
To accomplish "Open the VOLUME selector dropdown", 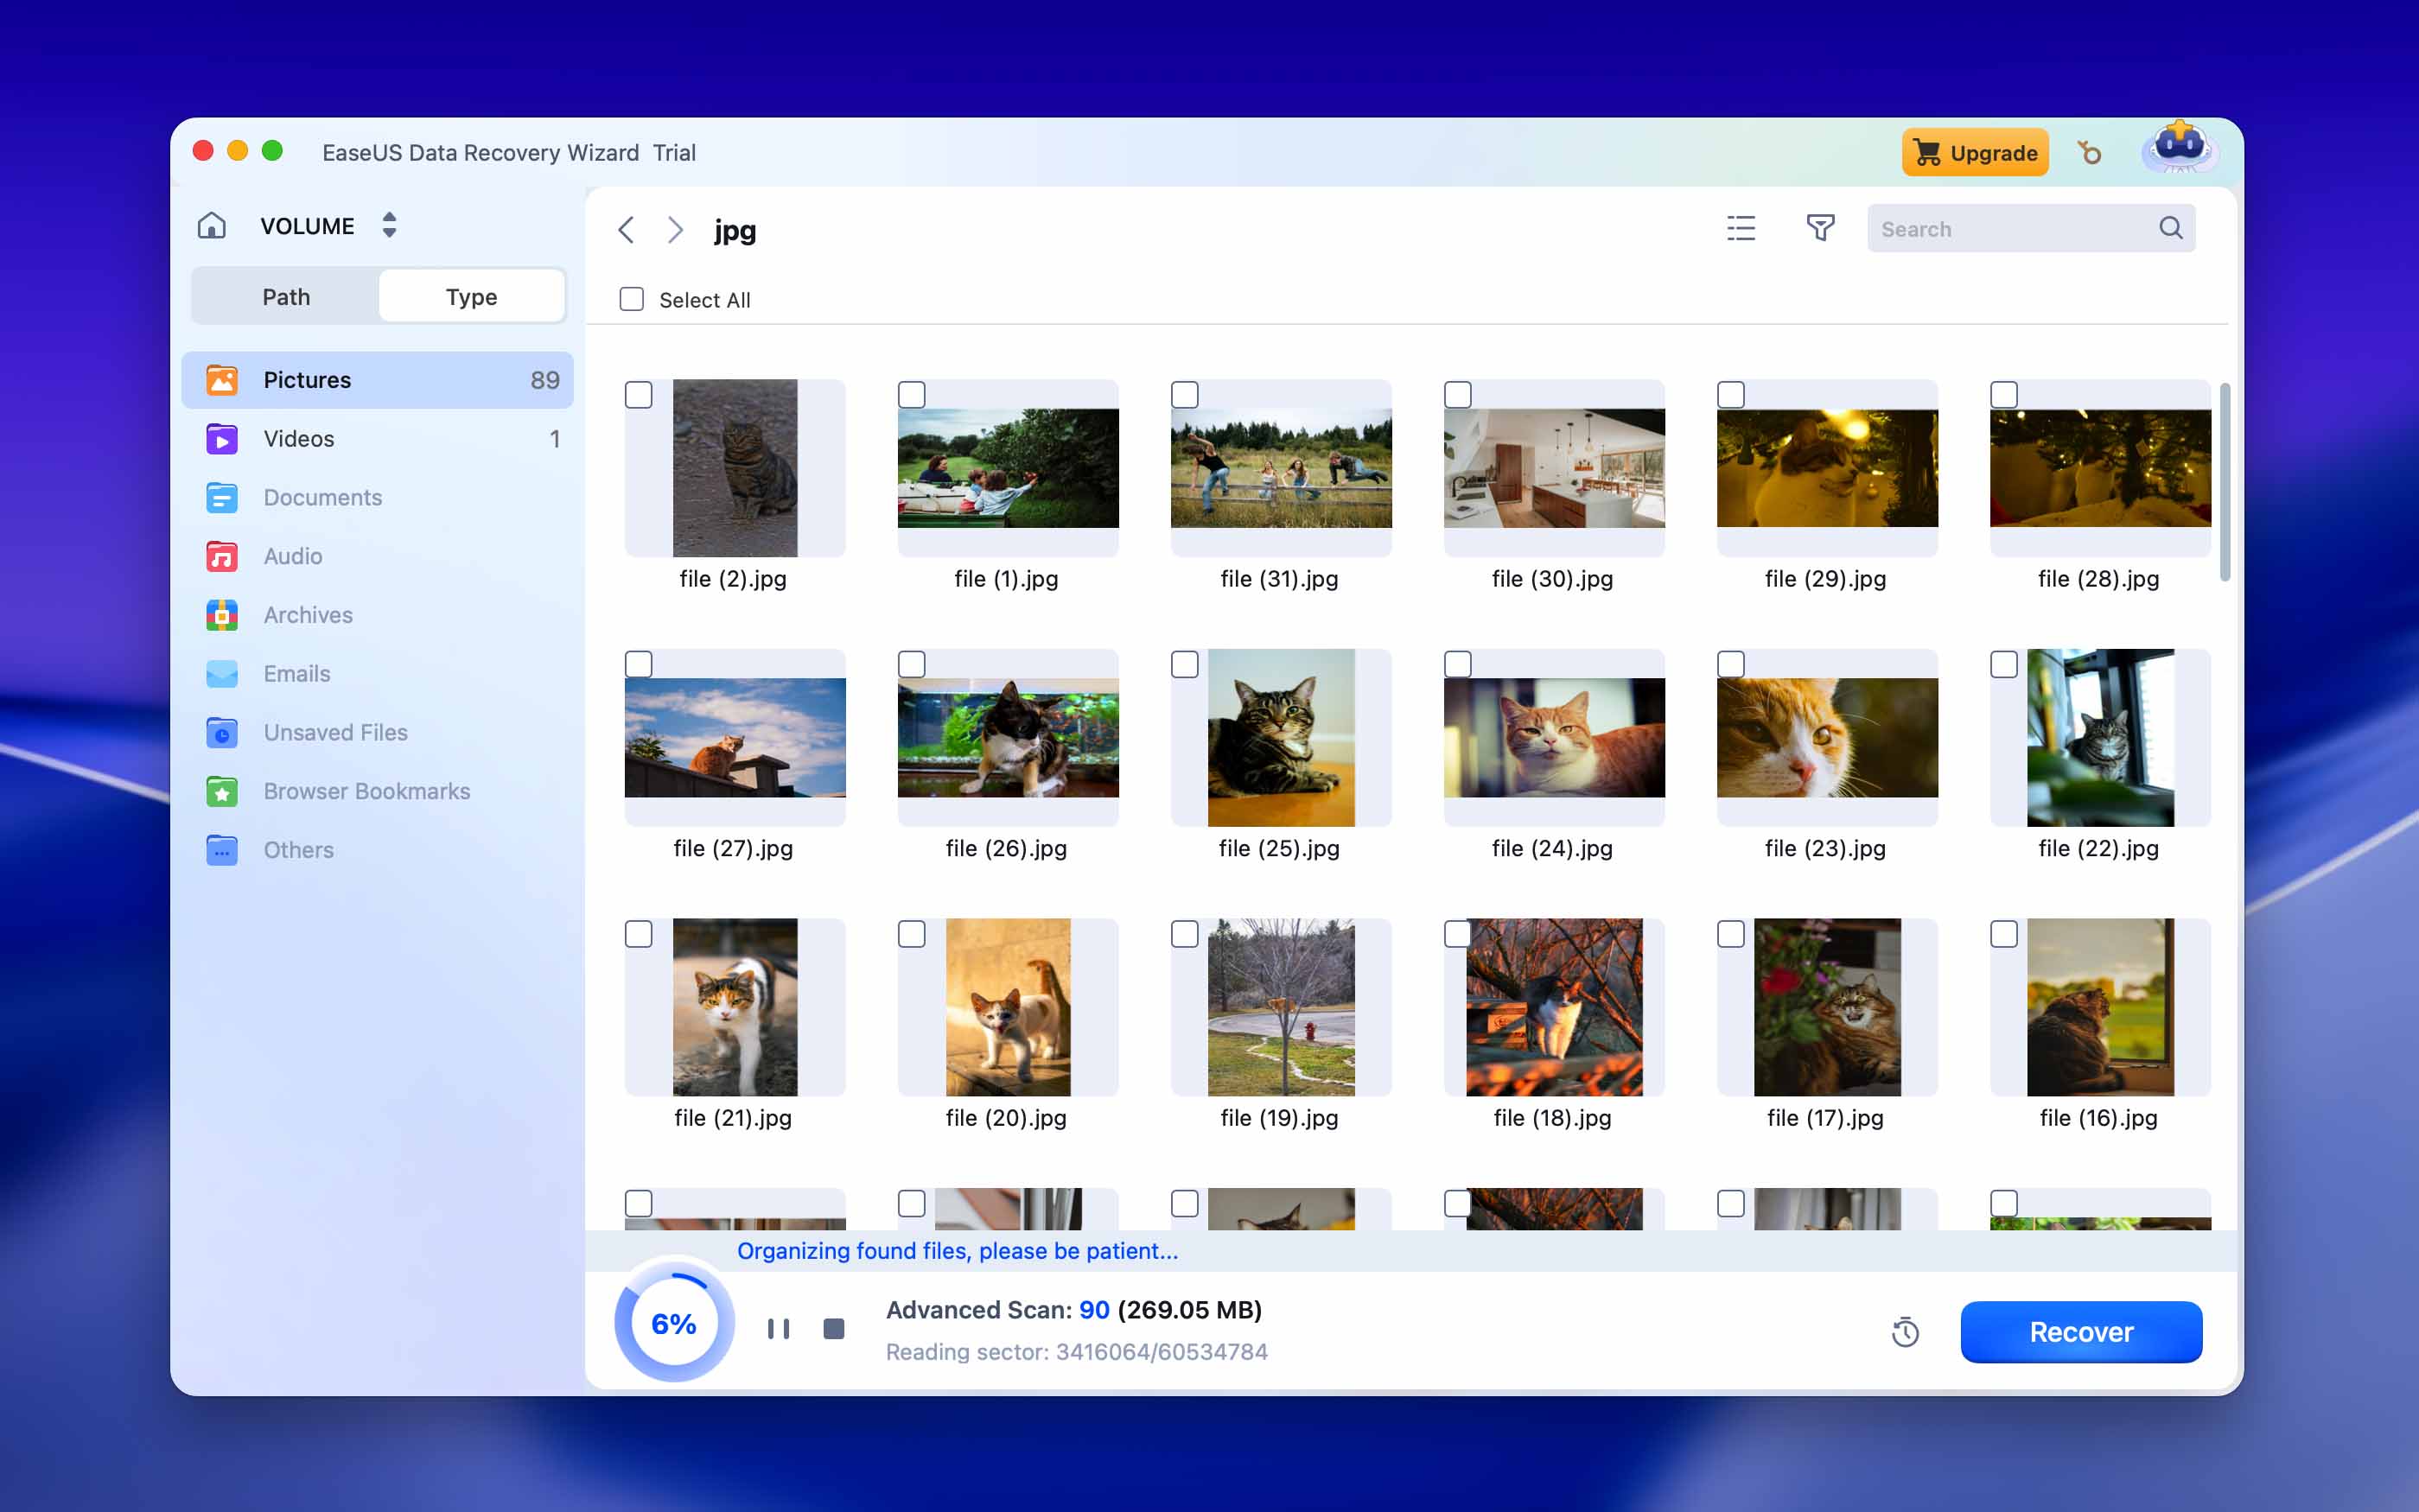I will [389, 225].
